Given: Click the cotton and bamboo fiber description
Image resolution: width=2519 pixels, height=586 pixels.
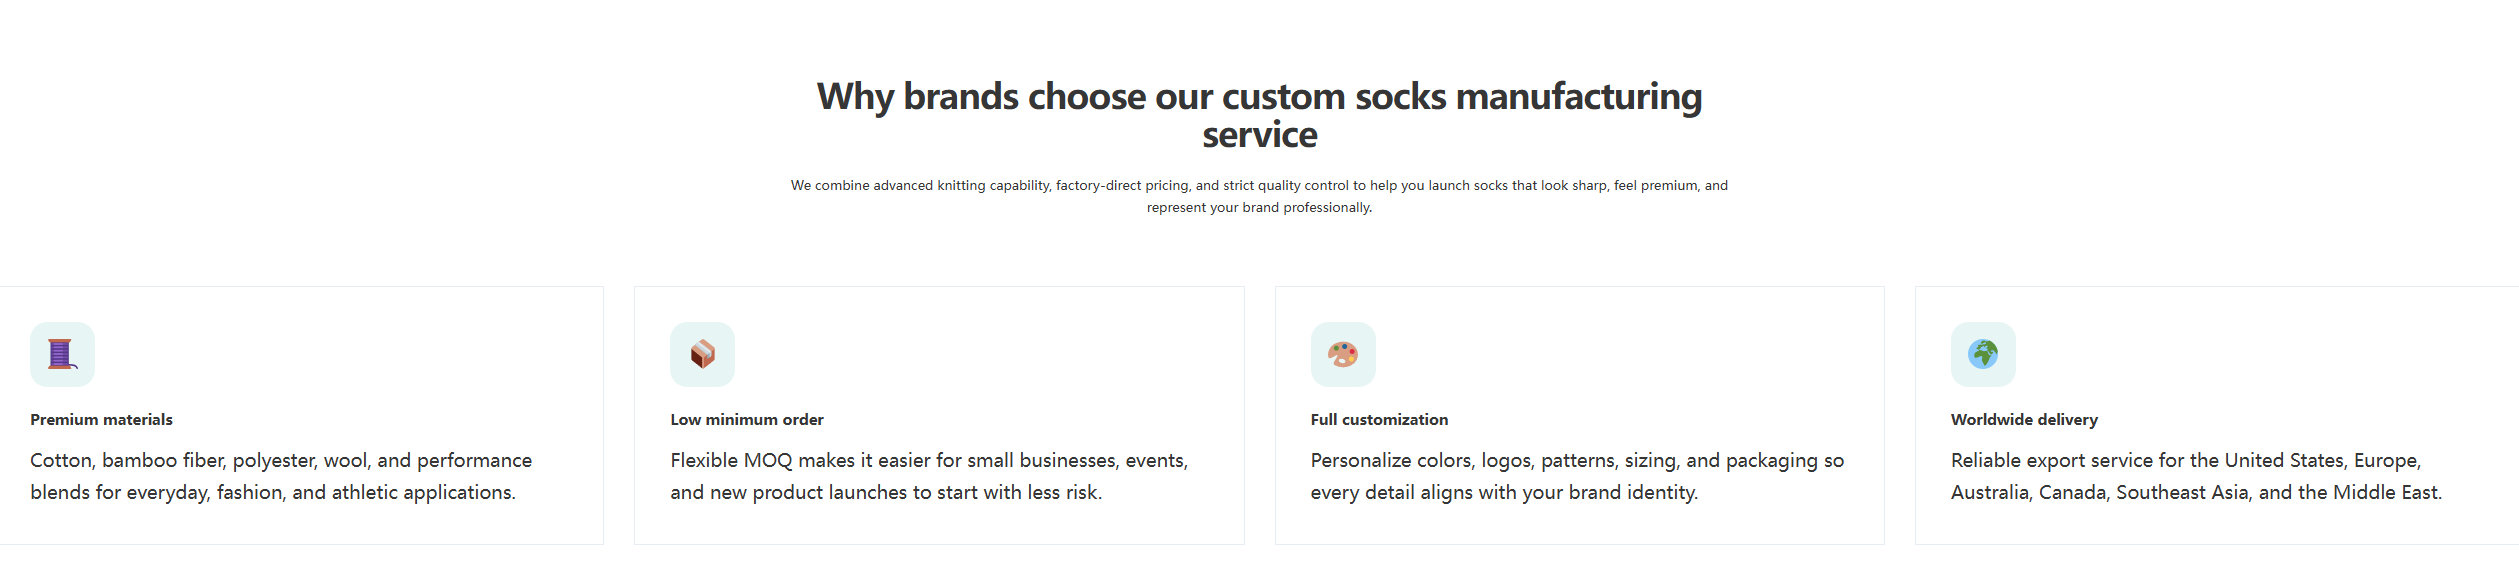Looking at the screenshot, I should (281, 476).
